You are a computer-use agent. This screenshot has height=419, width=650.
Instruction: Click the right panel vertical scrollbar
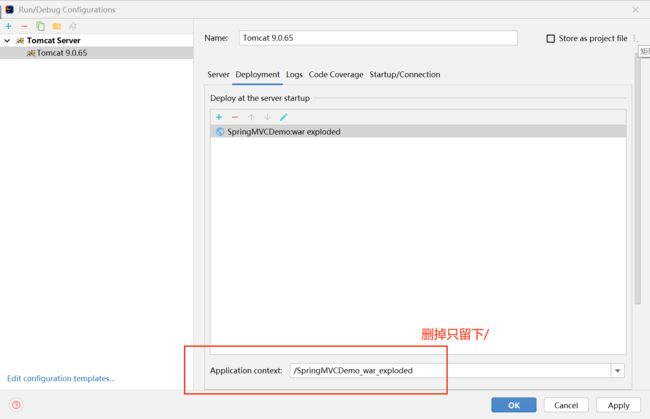click(637, 180)
